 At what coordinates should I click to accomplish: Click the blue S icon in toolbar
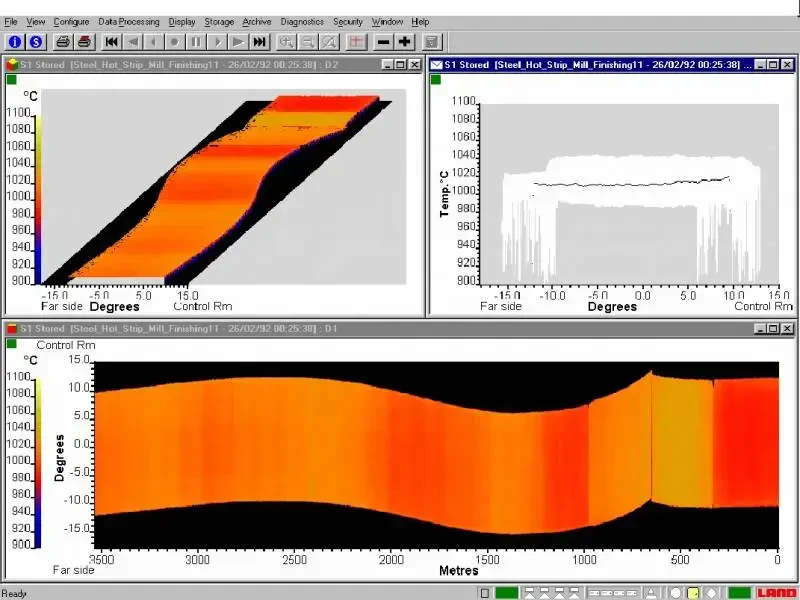coord(36,42)
